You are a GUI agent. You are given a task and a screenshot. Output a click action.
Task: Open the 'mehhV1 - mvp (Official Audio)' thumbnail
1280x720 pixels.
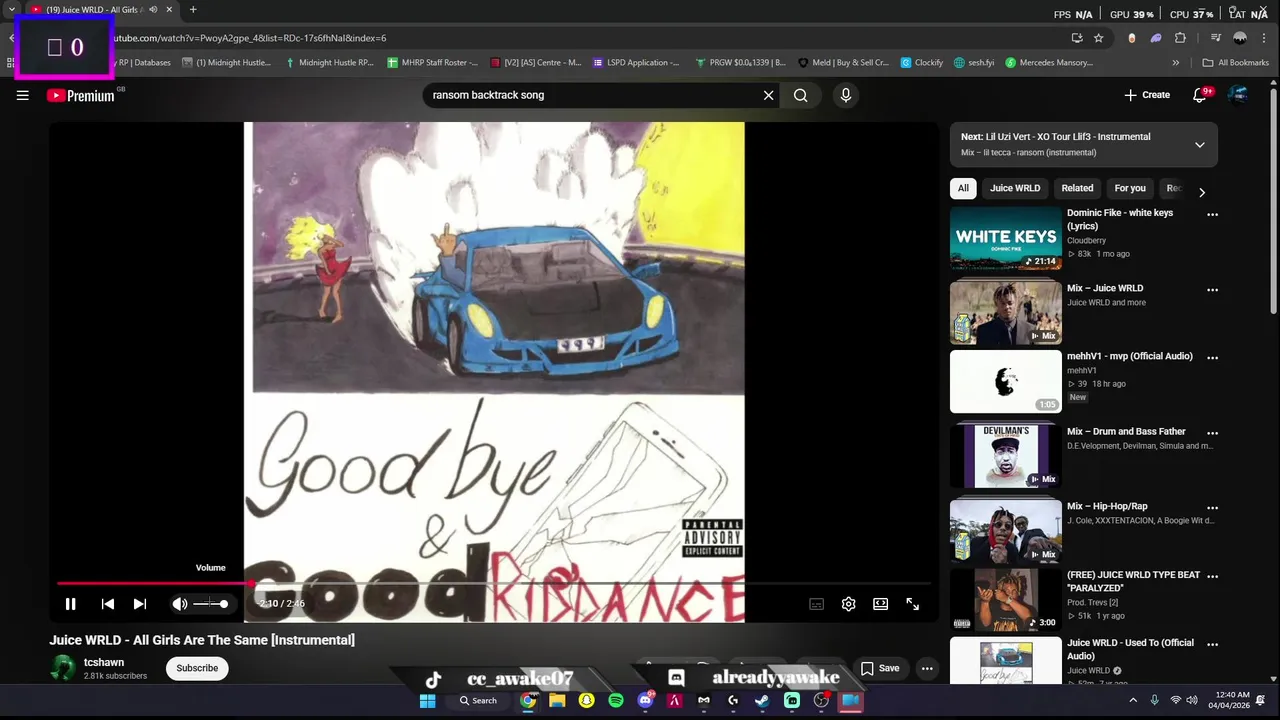point(1005,381)
